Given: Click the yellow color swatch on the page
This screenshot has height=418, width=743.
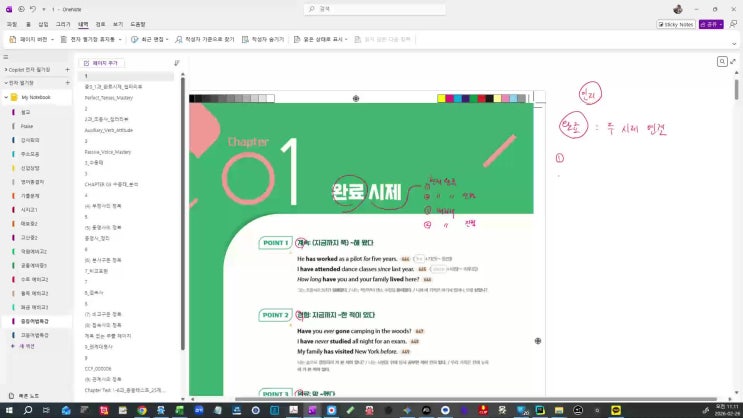Looking at the screenshot, I should [x=442, y=98].
